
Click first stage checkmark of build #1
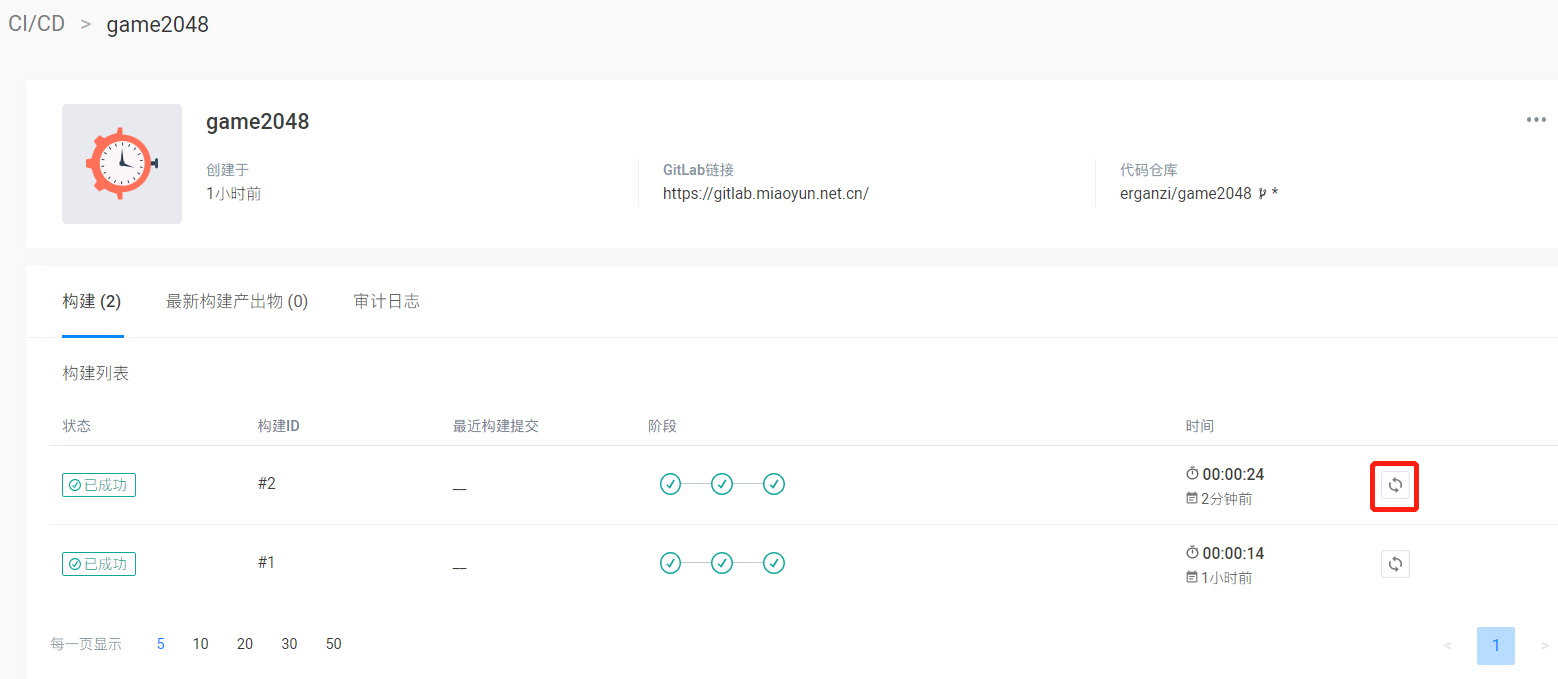(x=670, y=563)
